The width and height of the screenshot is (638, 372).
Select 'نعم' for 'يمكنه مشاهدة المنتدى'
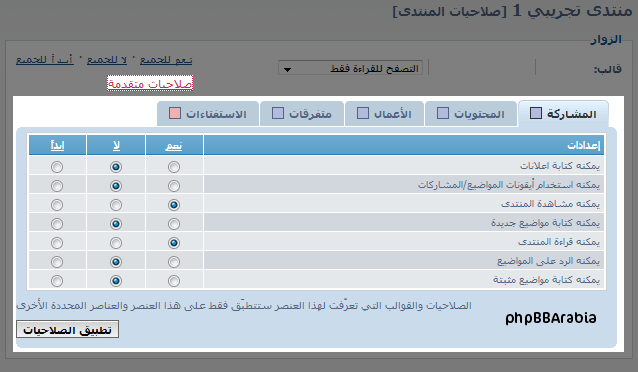coord(174,205)
